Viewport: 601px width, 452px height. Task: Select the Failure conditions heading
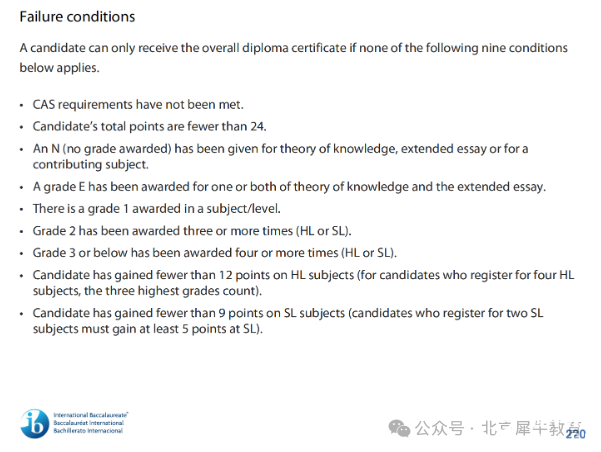click(77, 17)
